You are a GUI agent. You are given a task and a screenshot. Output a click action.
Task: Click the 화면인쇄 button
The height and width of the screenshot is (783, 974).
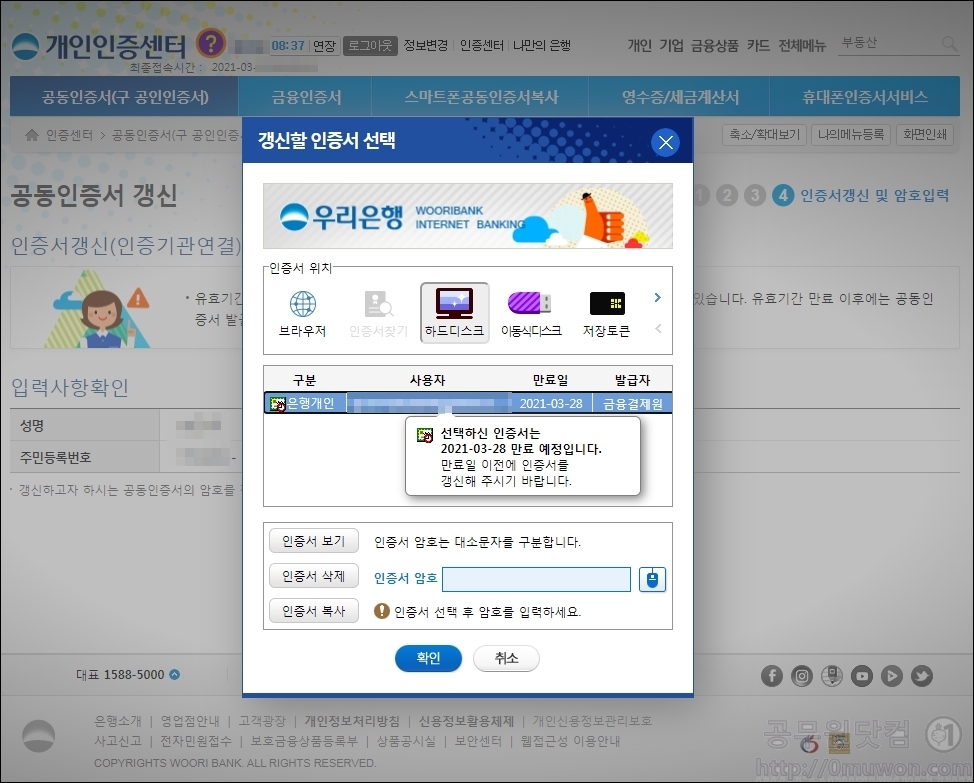point(925,135)
